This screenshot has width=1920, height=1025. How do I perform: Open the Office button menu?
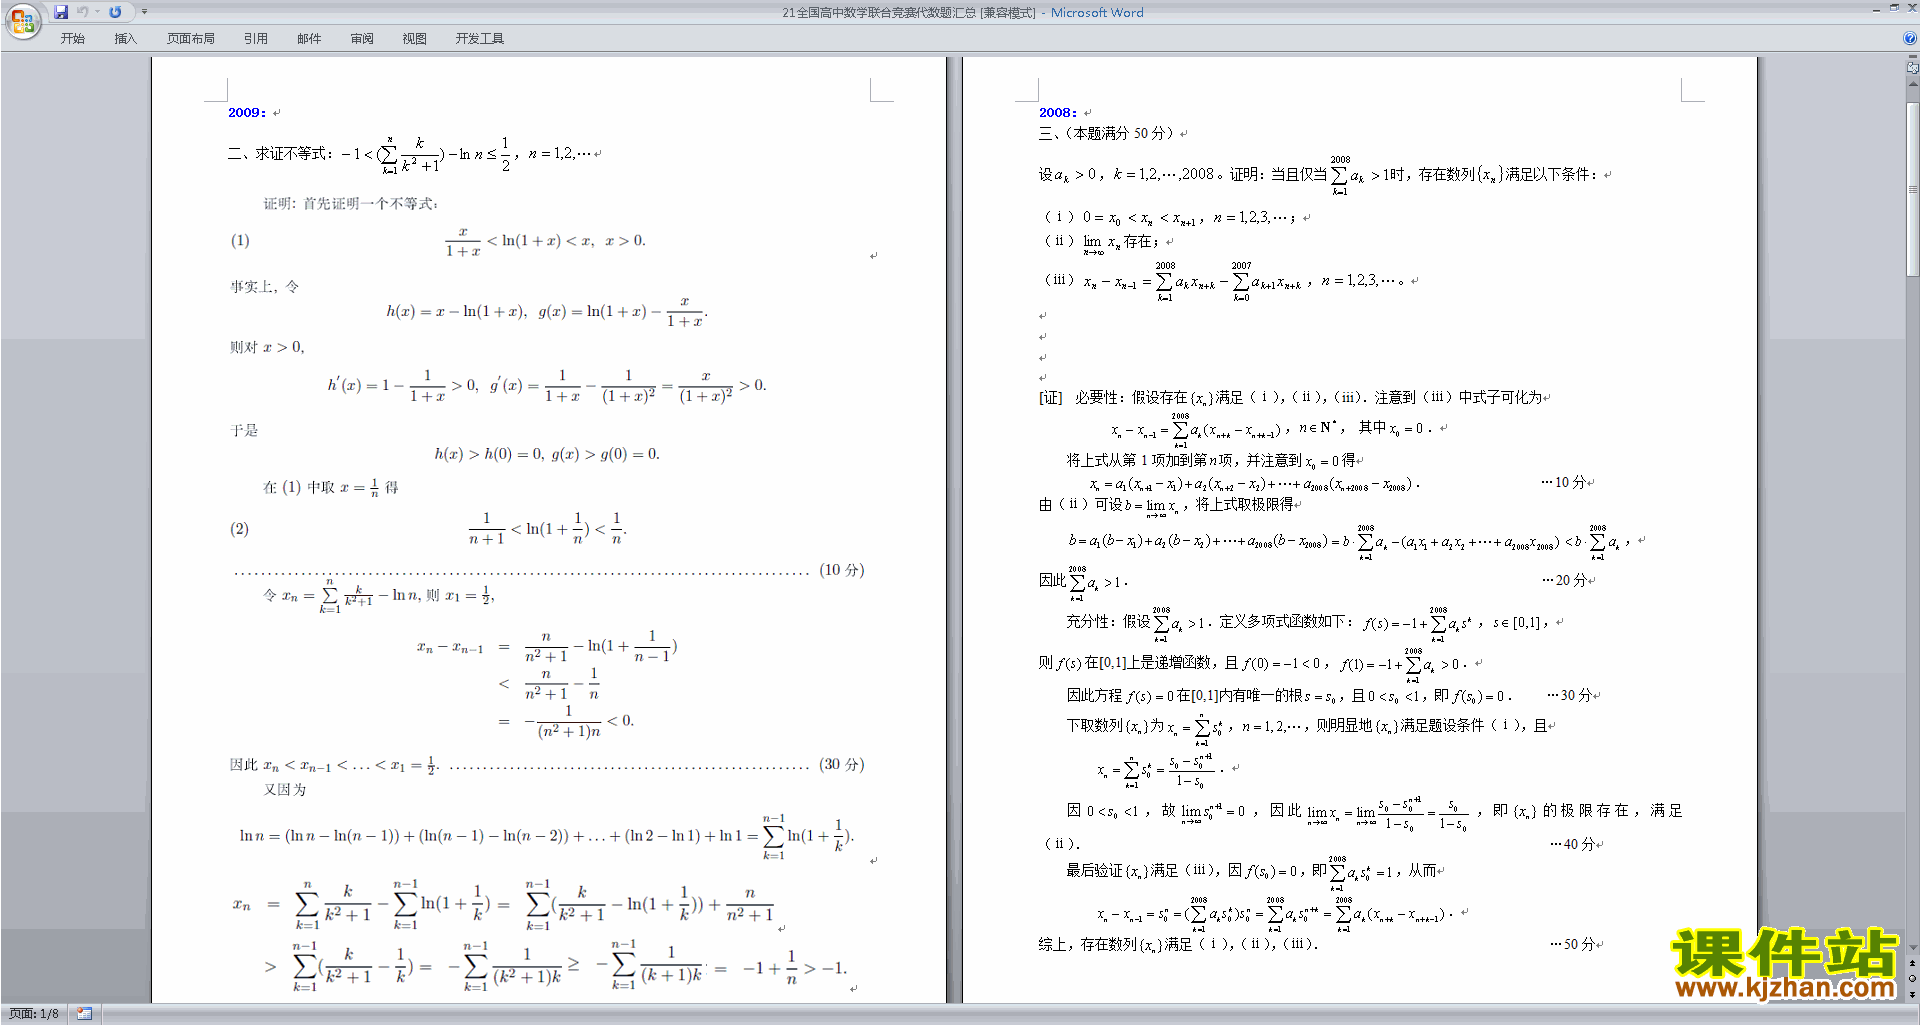click(22, 20)
